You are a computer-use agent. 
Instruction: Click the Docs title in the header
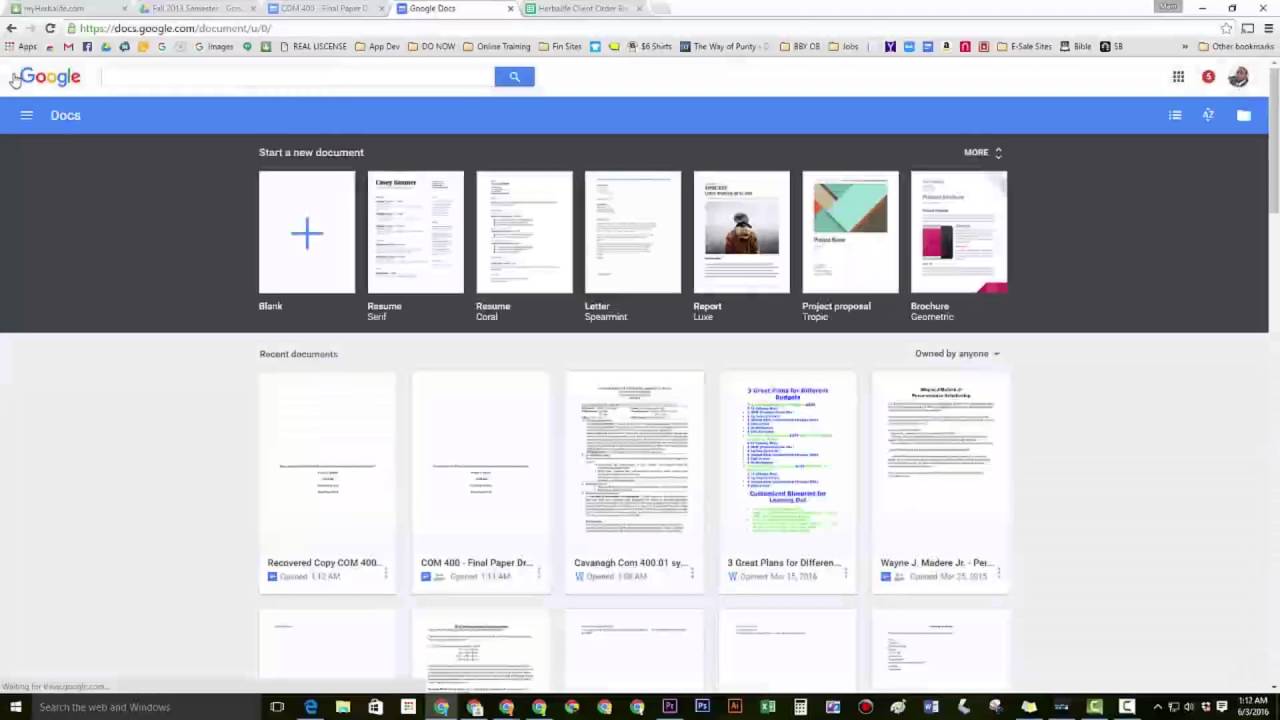point(65,115)
